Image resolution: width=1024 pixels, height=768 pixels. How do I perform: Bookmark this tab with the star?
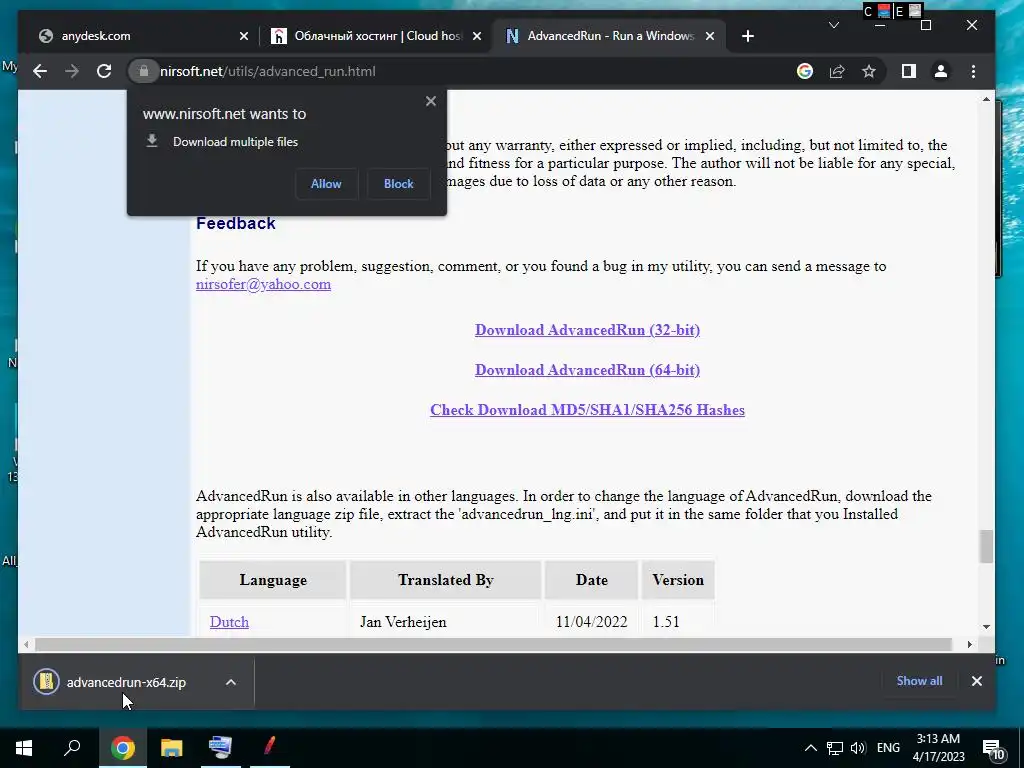coord(869,71)
